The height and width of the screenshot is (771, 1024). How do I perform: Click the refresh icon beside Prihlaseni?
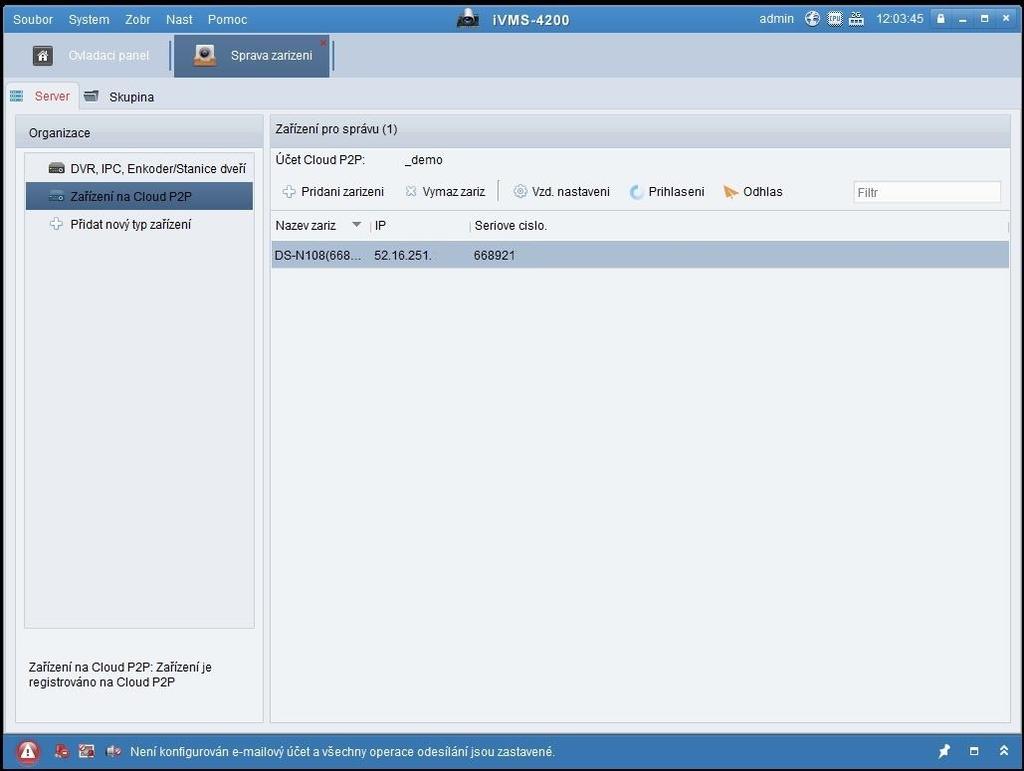[636, 192]
